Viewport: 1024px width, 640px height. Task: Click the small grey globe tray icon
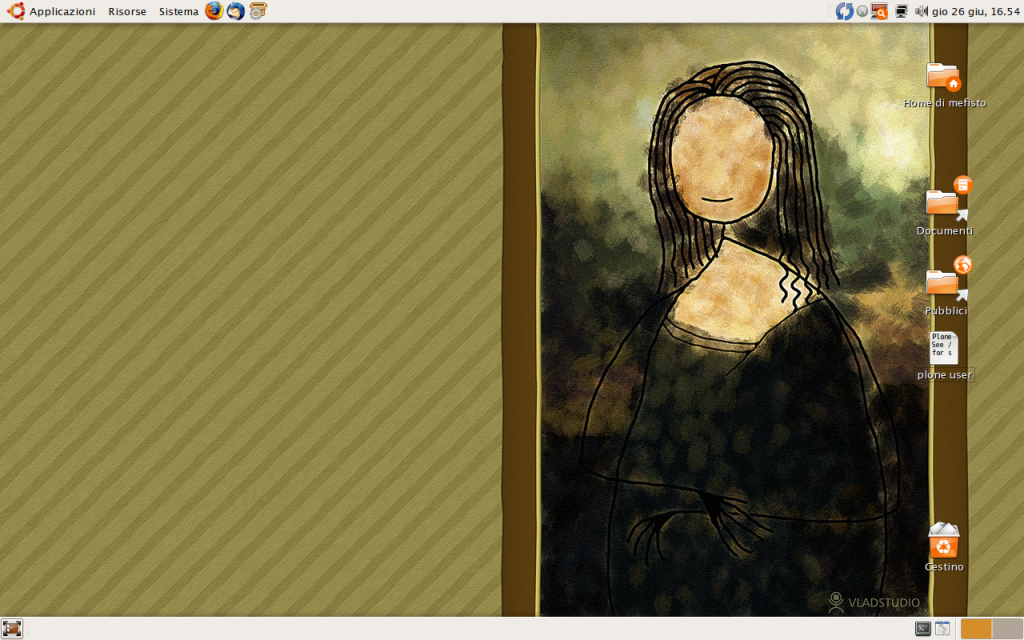click(x=862, y=11)
